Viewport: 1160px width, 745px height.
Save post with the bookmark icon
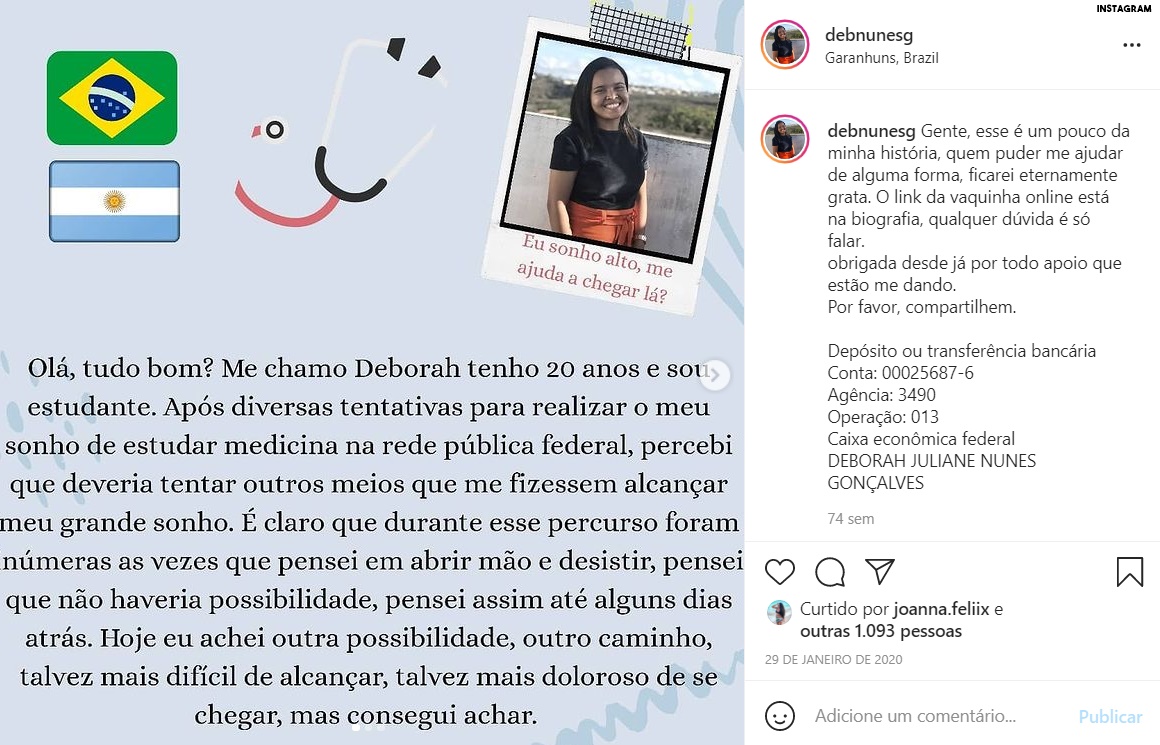tap(1130, 572)
